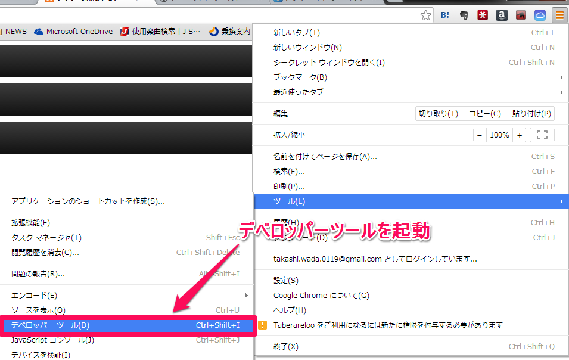Viewport: 569px width, 360px height.
Task: Increase zoom with the plus button
Action: click(520, 135)
